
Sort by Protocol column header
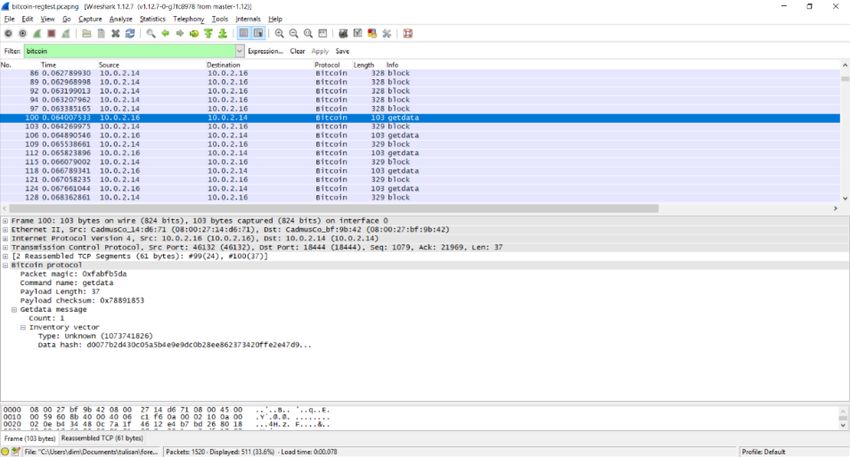(x=327, y=65)
